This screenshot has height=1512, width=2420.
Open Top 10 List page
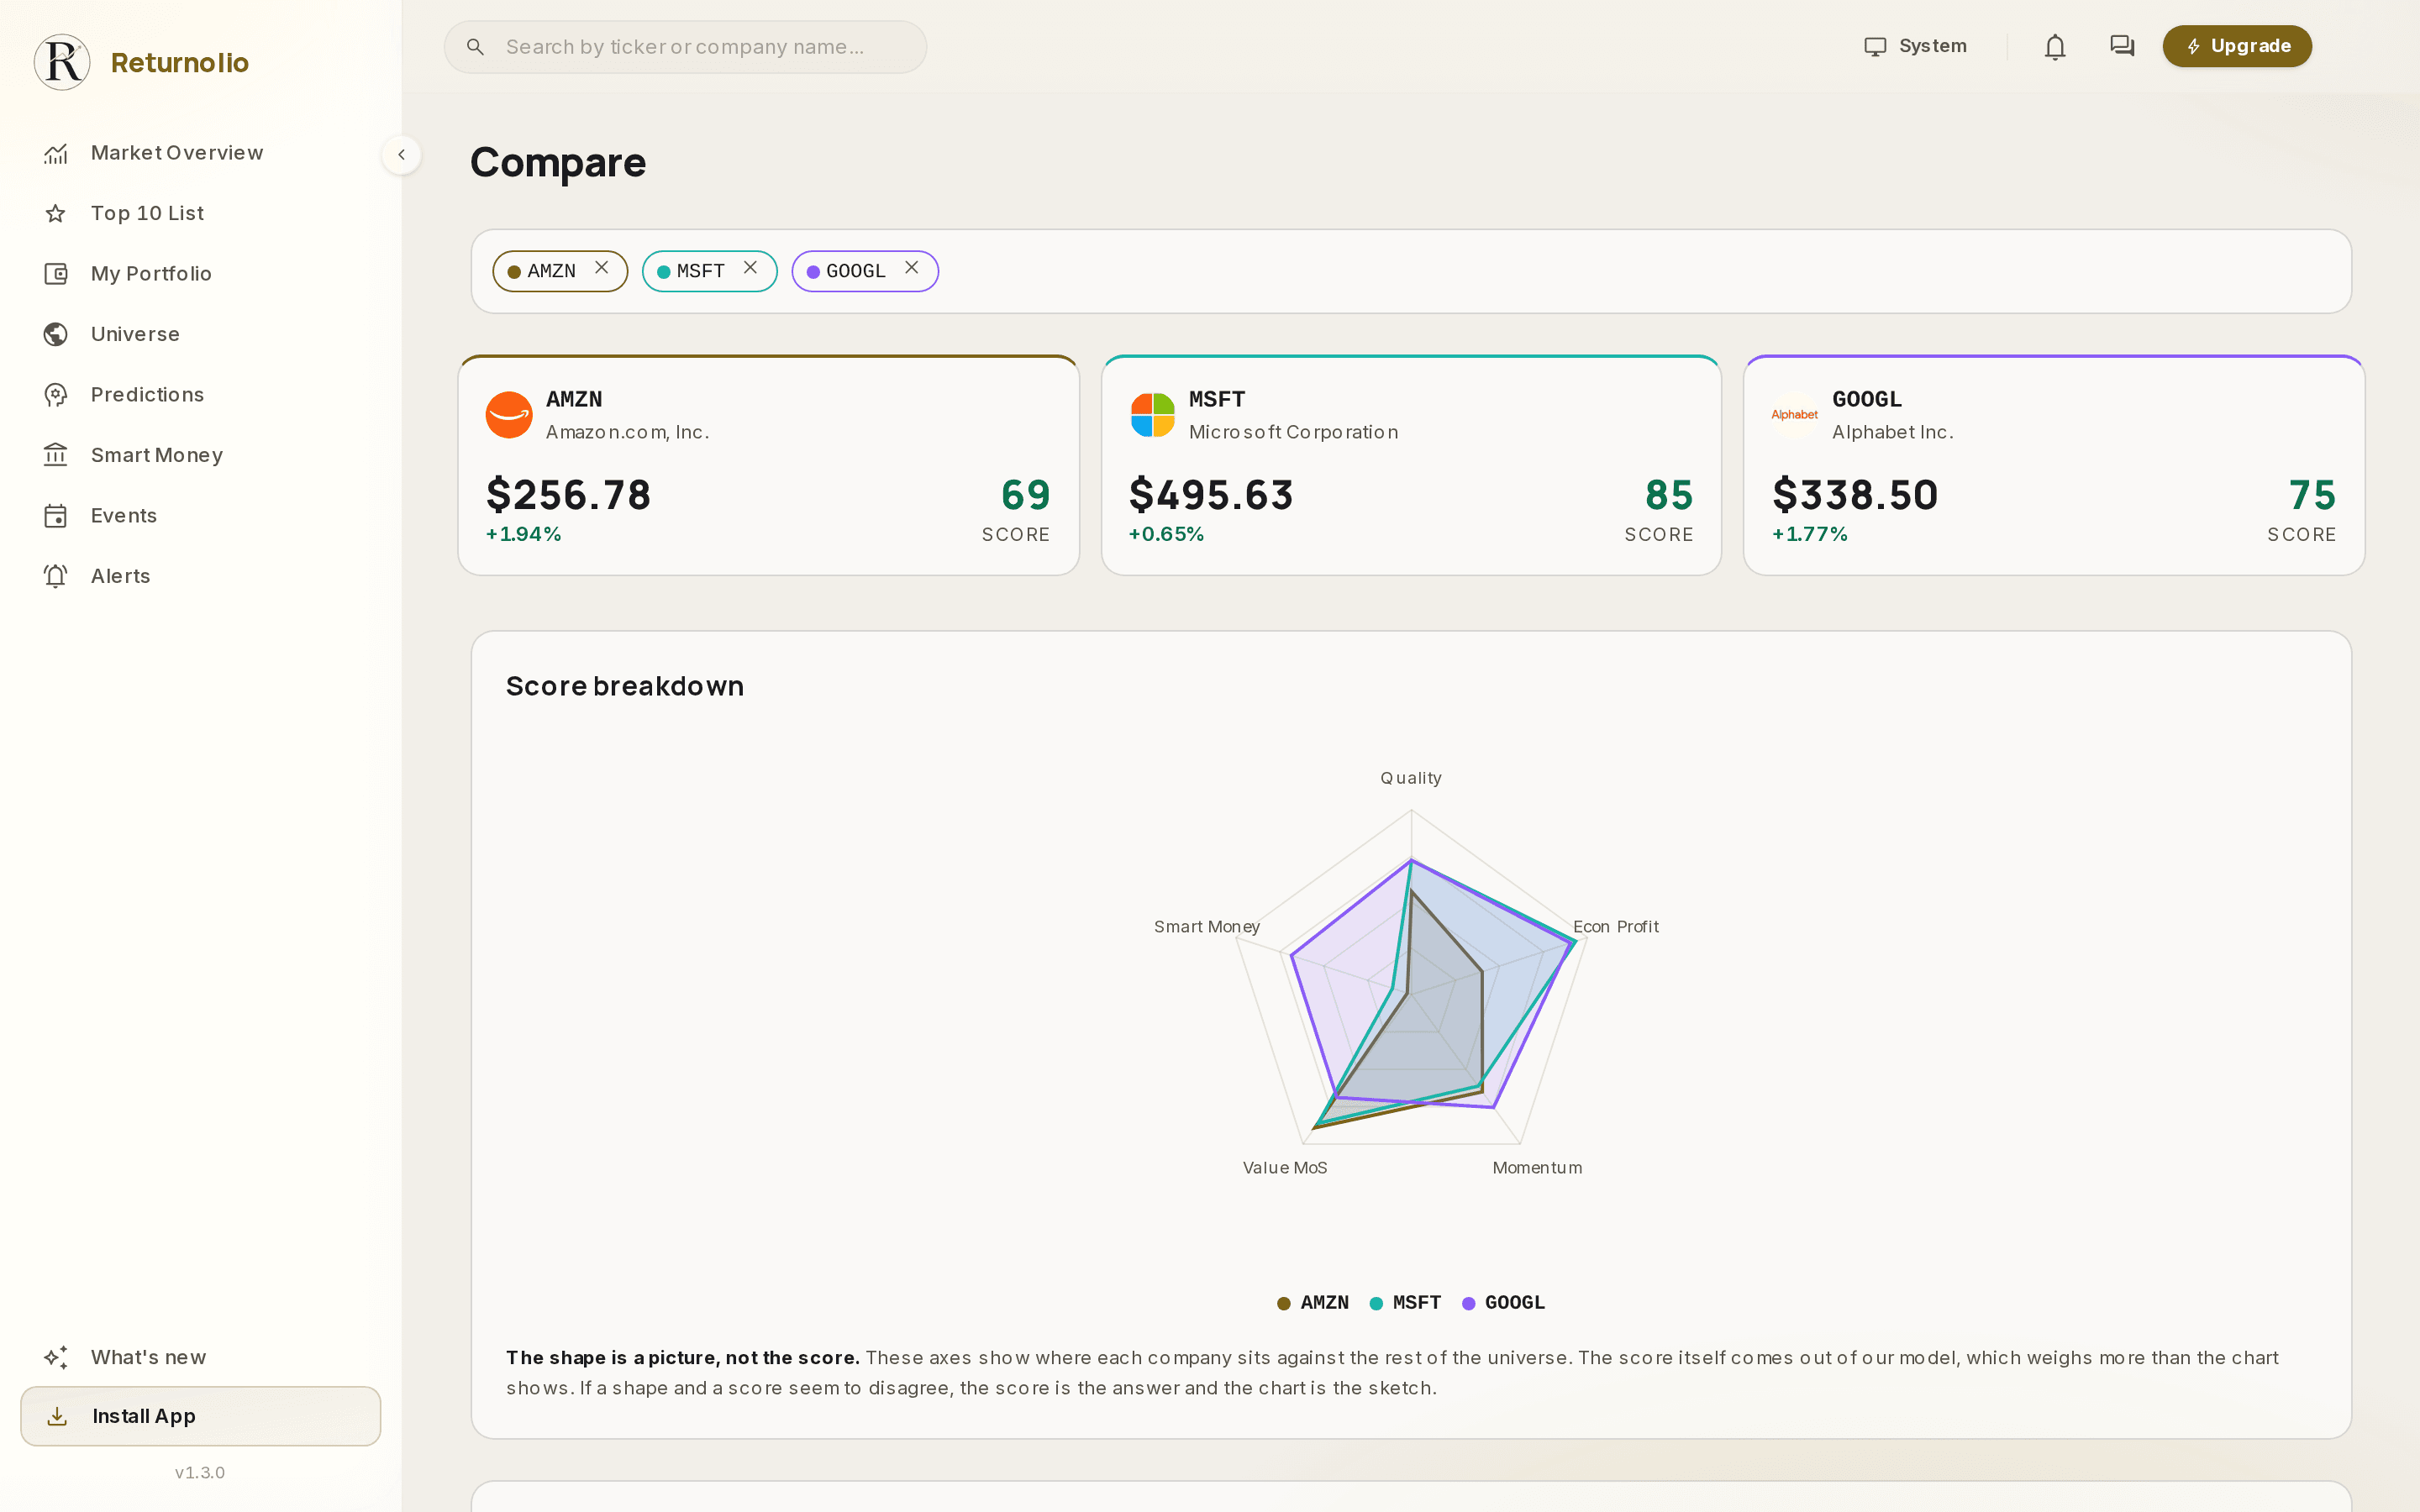coord(200,213)
